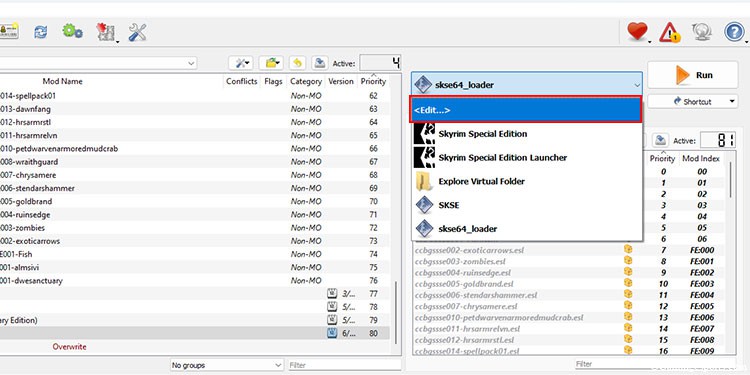Sort by the Conflicts column header

[x=242, y=81]
